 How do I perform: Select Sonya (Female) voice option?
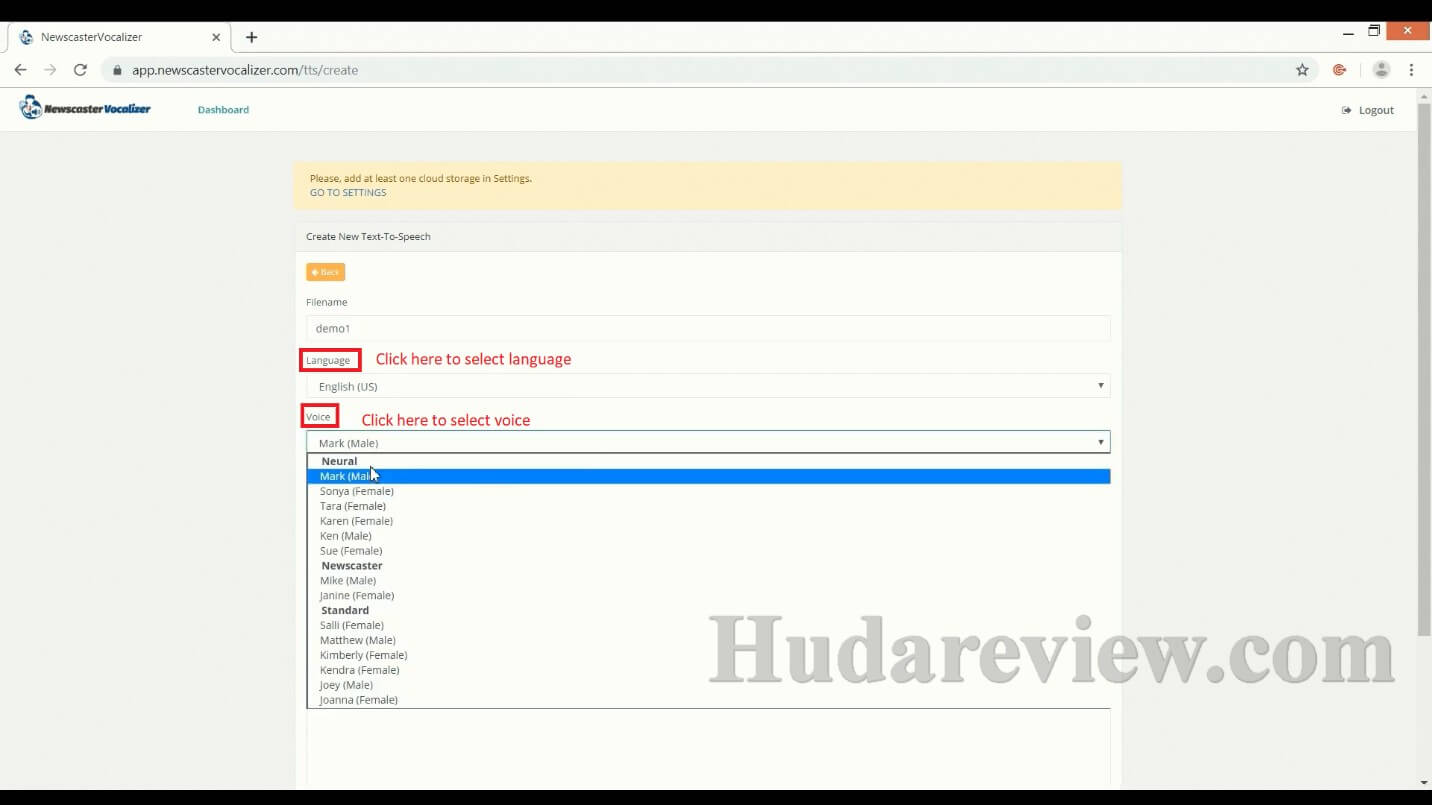coord(709,491)
